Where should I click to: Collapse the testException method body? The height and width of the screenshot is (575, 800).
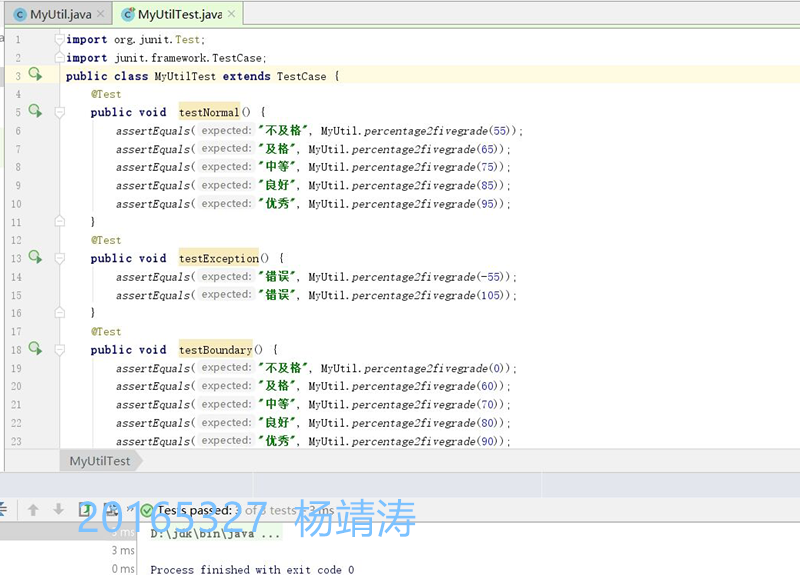[x=60, y=258]
